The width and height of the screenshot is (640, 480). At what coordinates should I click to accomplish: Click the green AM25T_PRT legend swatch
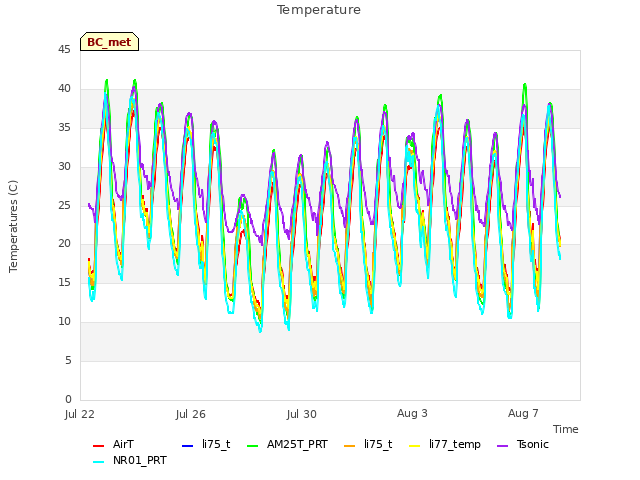coord(253,445)
